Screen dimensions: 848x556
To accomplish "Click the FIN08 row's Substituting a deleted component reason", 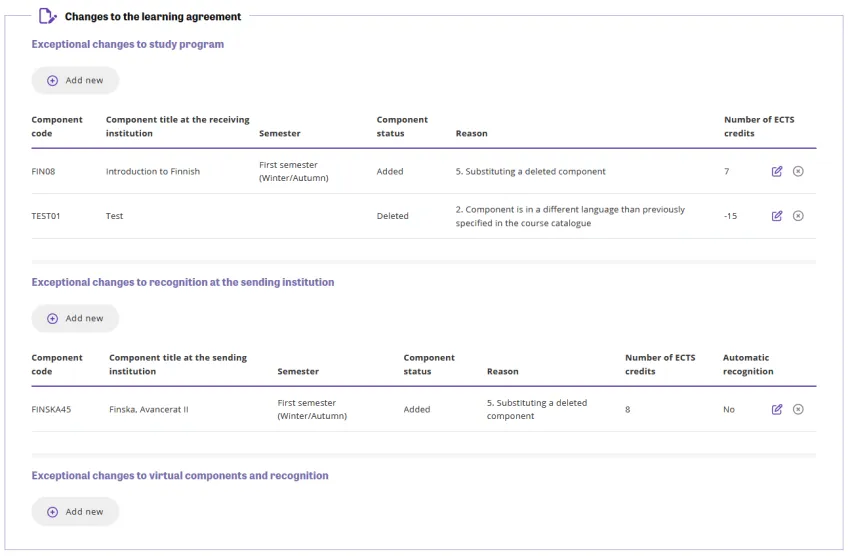I will pos(531,171).
